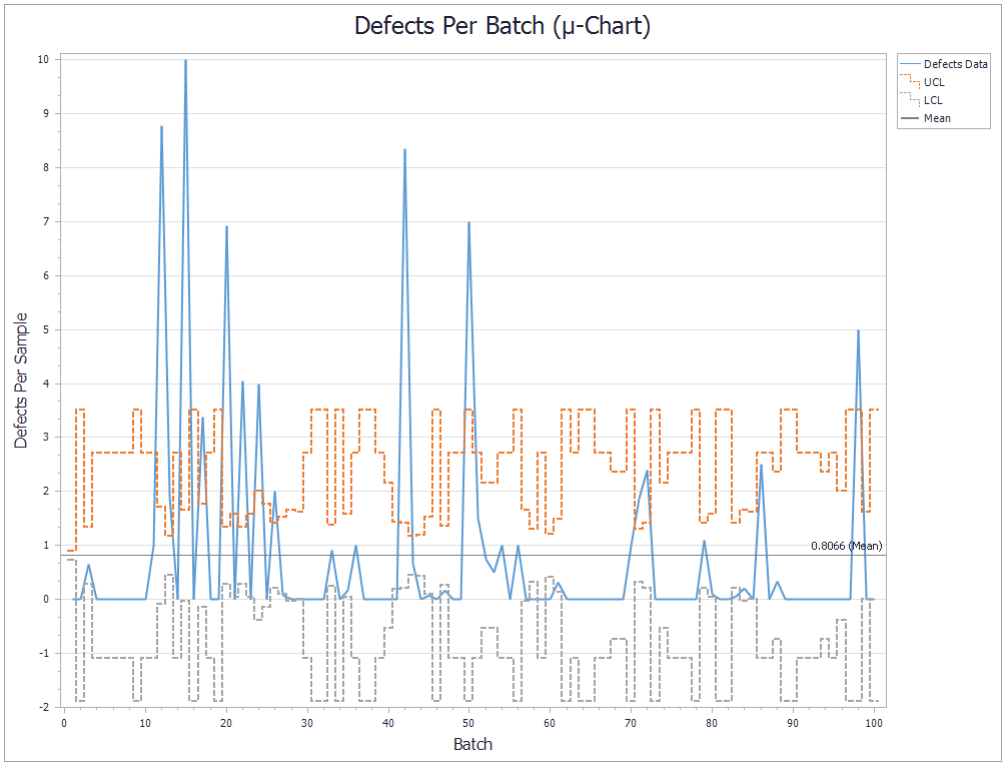This screenshot has height=773, width=1005.
Task: Click the dark Mean legend line symbol
Action: point(911,118)
